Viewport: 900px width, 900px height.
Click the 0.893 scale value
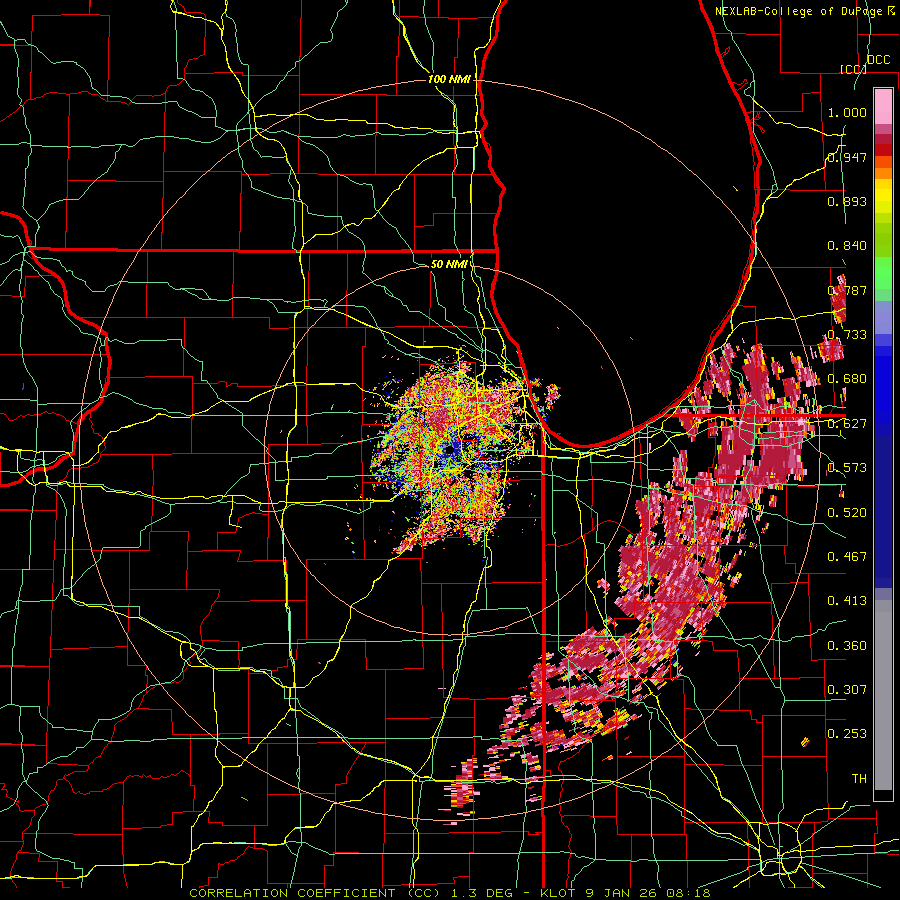847,201
